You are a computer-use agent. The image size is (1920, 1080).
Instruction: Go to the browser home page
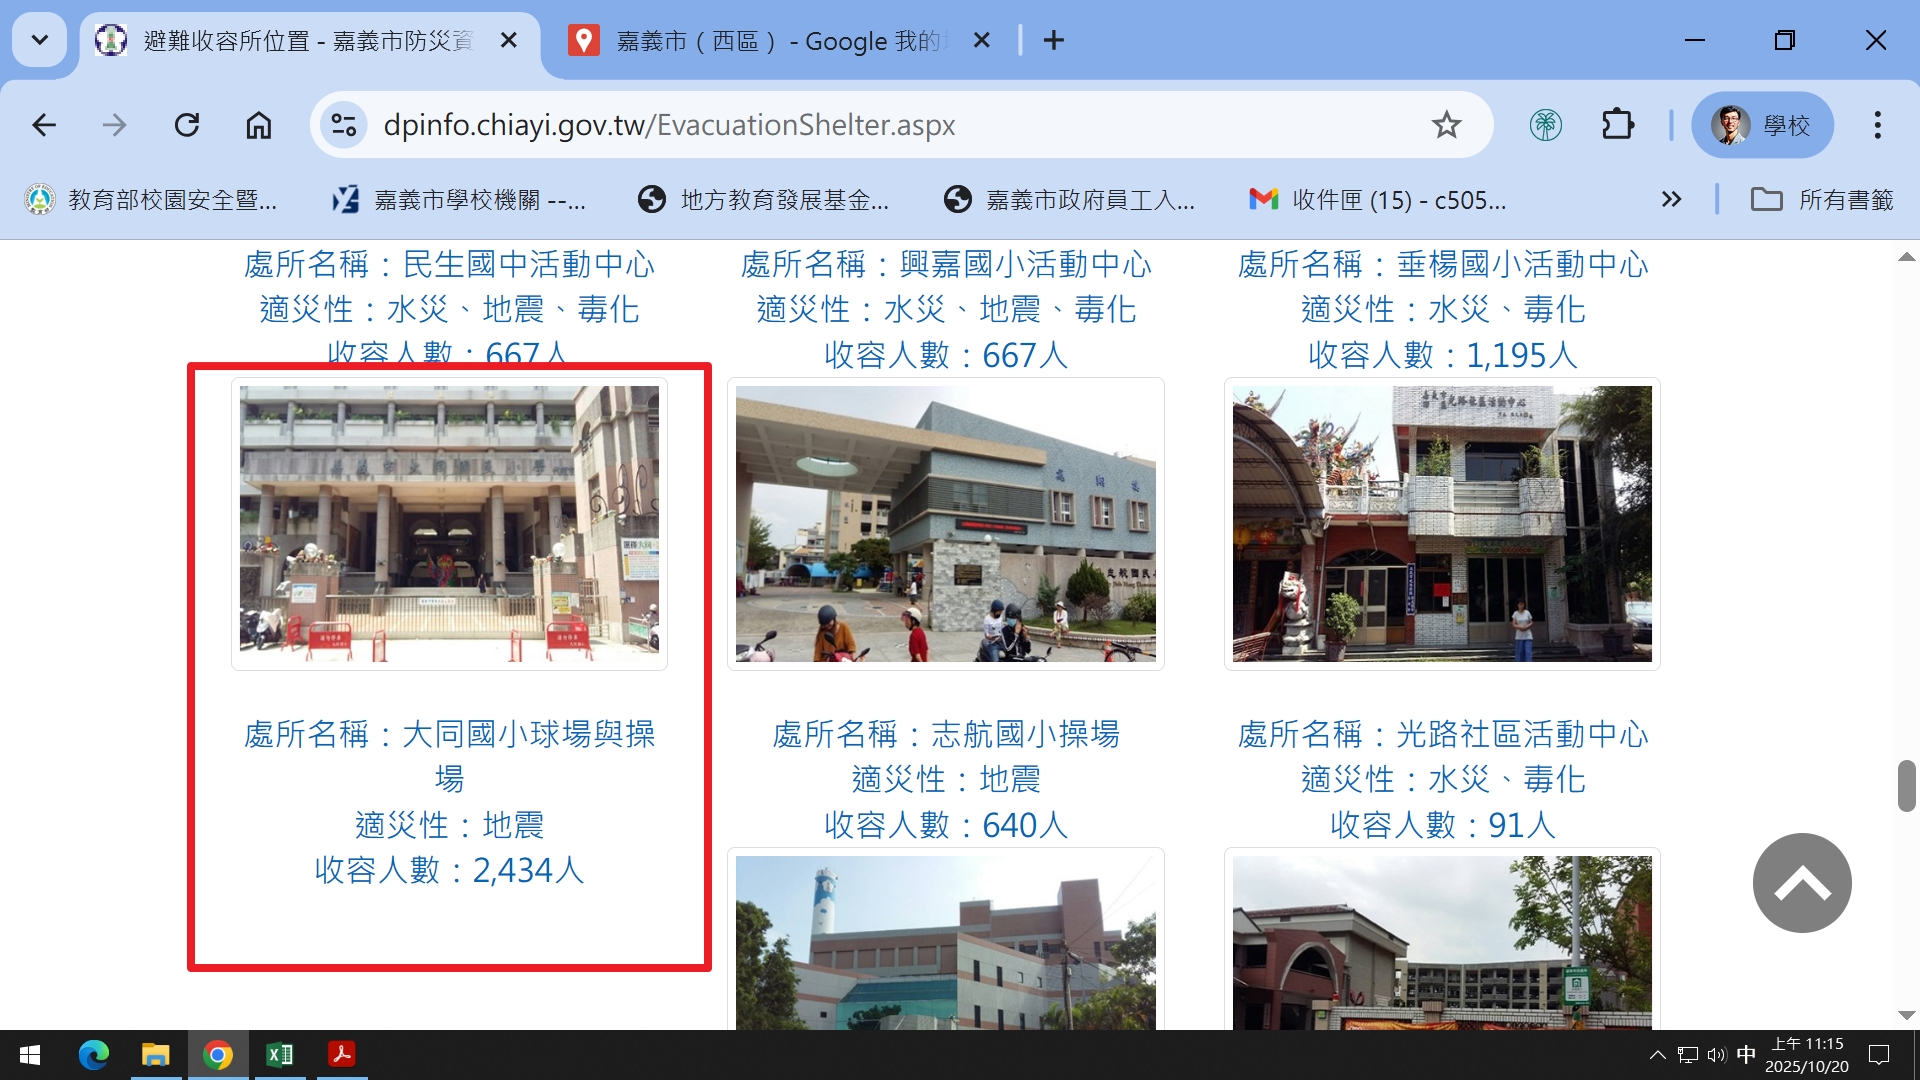258,125
